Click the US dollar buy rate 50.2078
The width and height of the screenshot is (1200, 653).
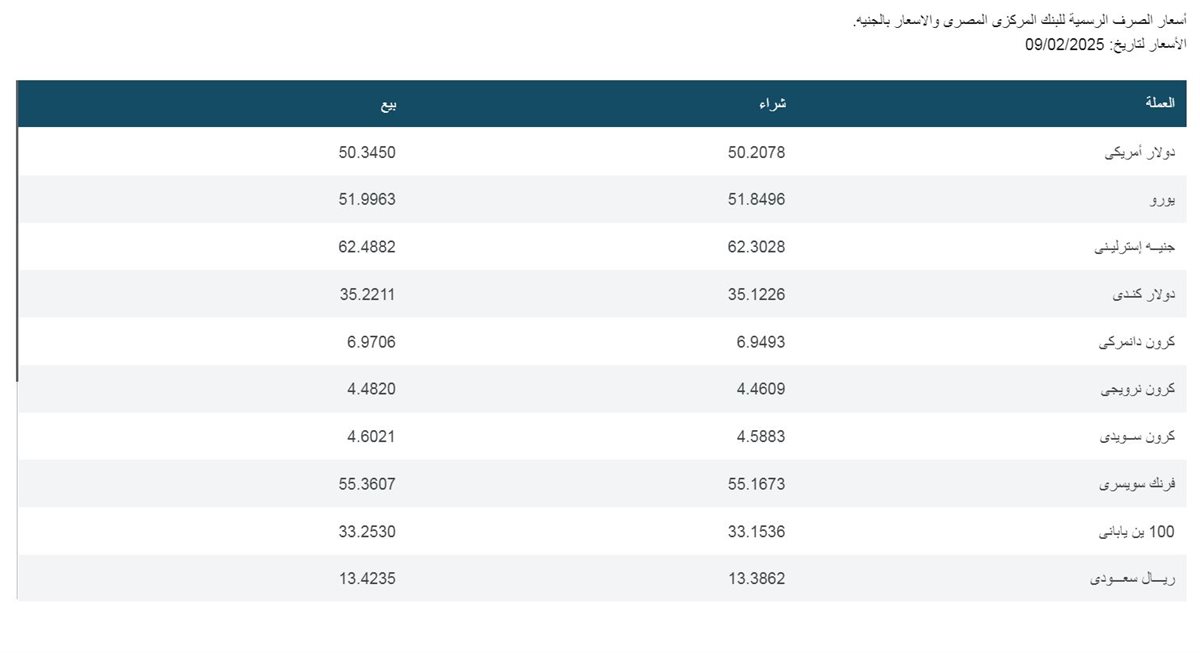tap(756, 152)
